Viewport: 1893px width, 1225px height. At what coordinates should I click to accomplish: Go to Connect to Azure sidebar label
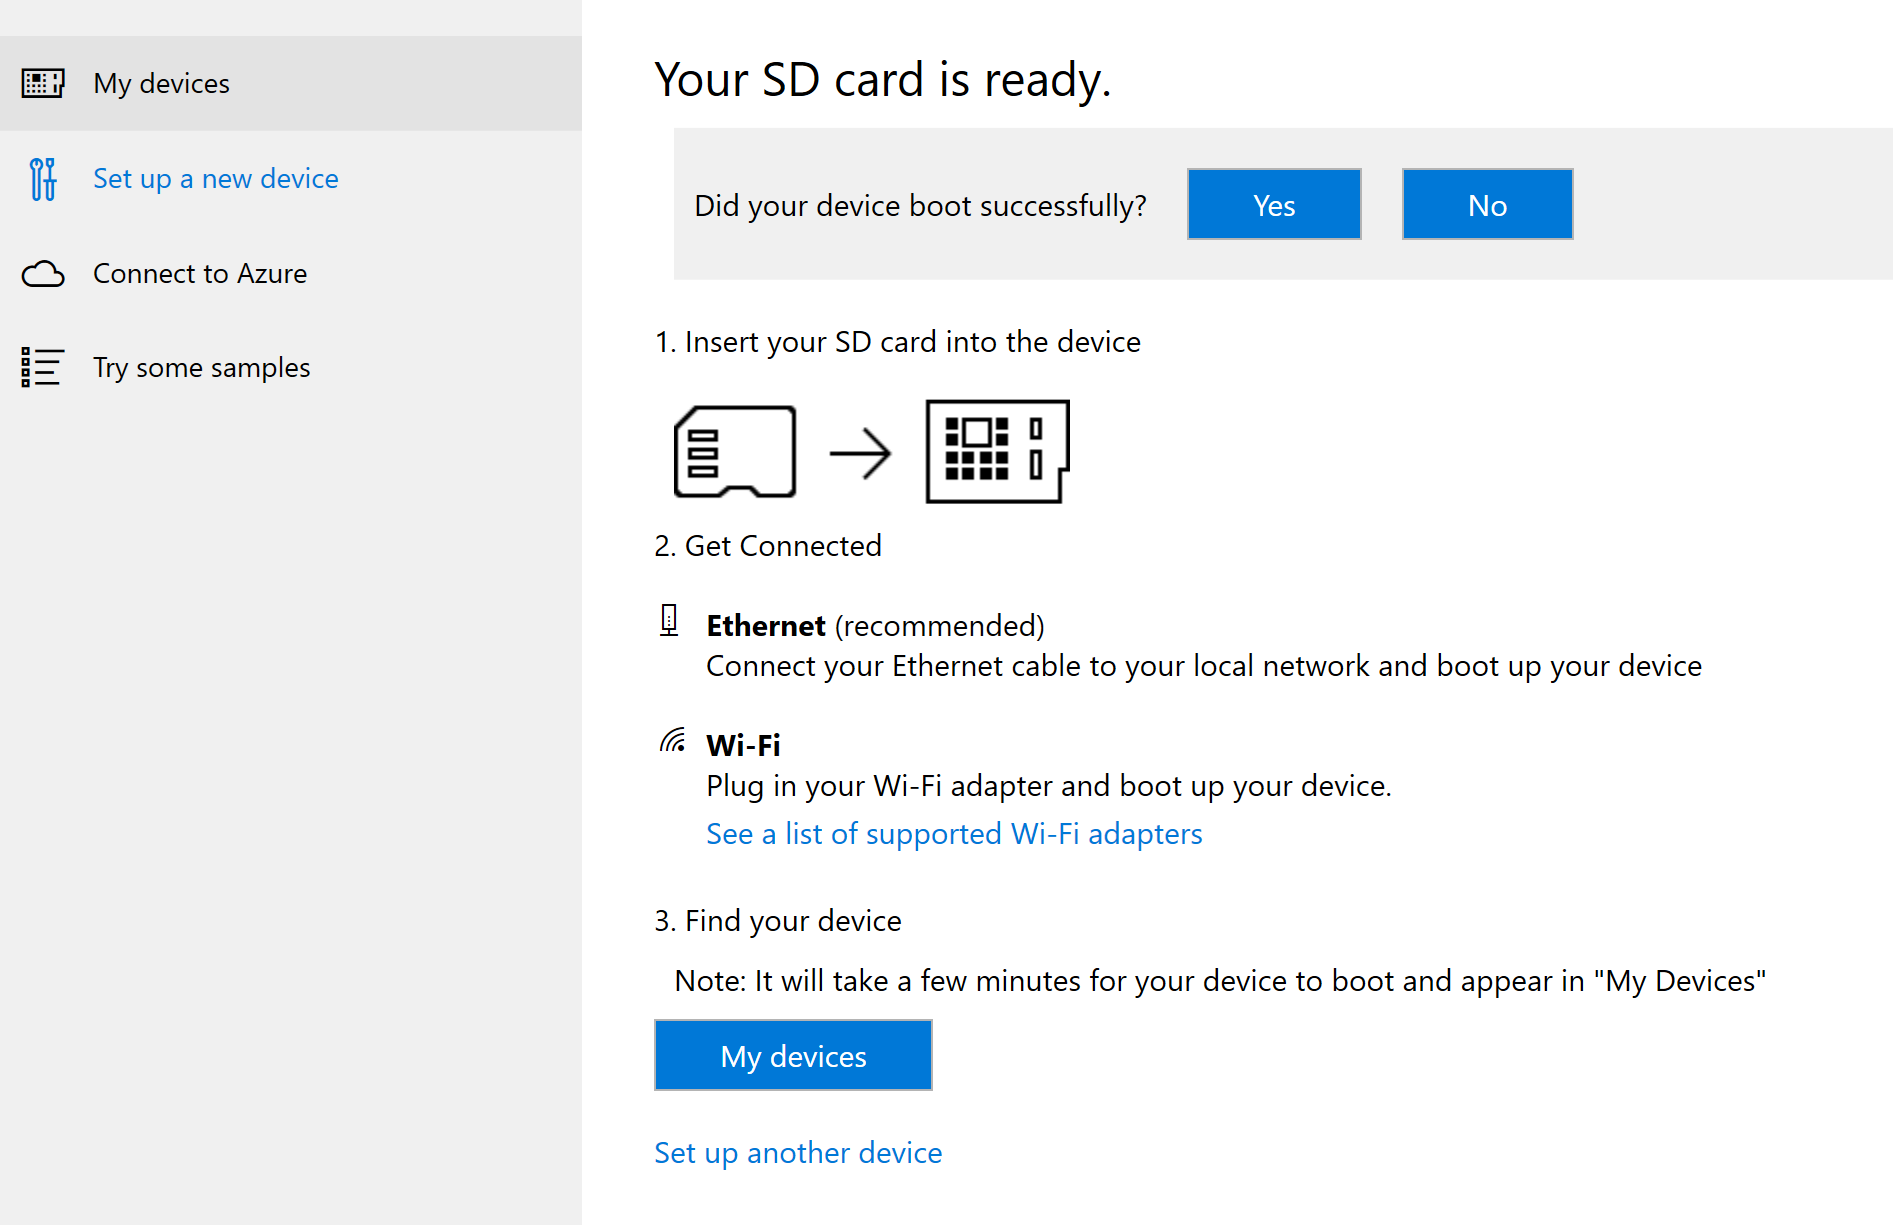[199, 274]
